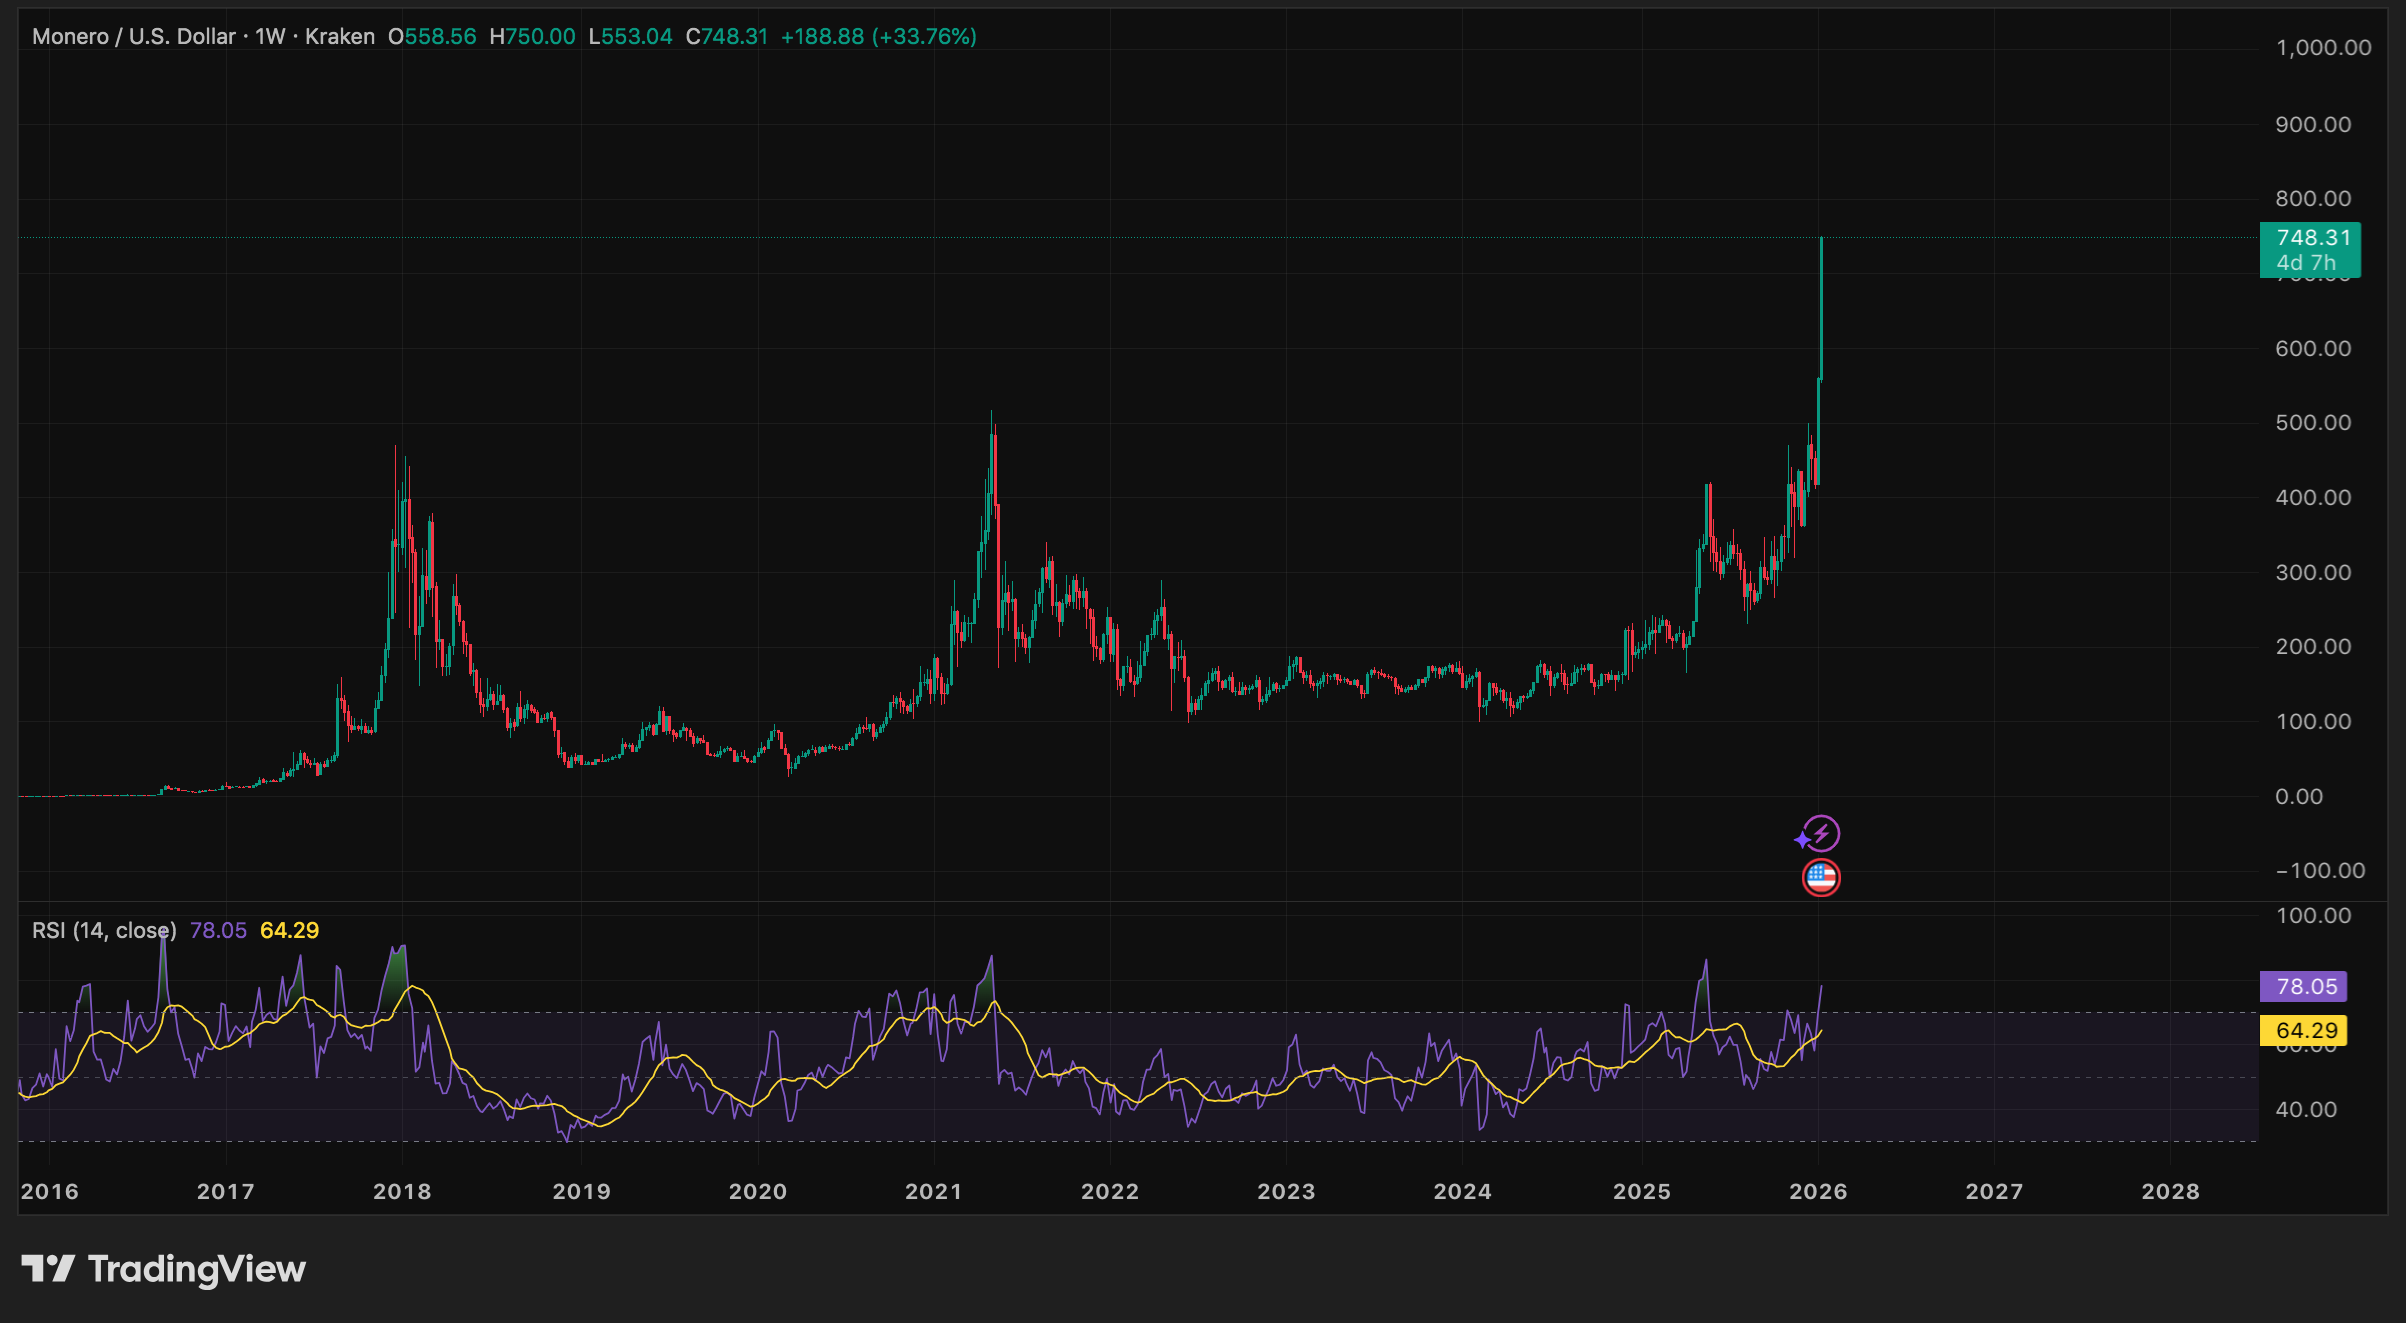The height and width of the screenshot is (1323, 2406).
Task: Click the 1,000.00 price scale label
Action: [x=2323, y=48]
